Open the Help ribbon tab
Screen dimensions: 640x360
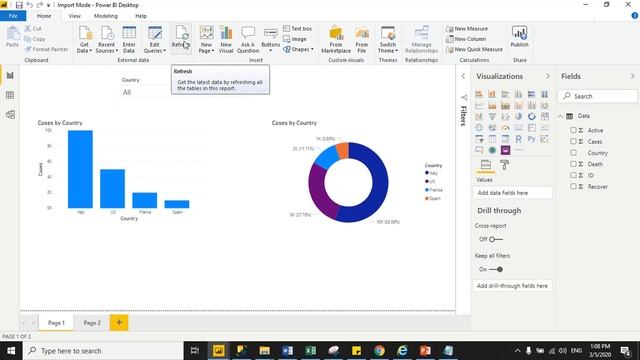141,16
